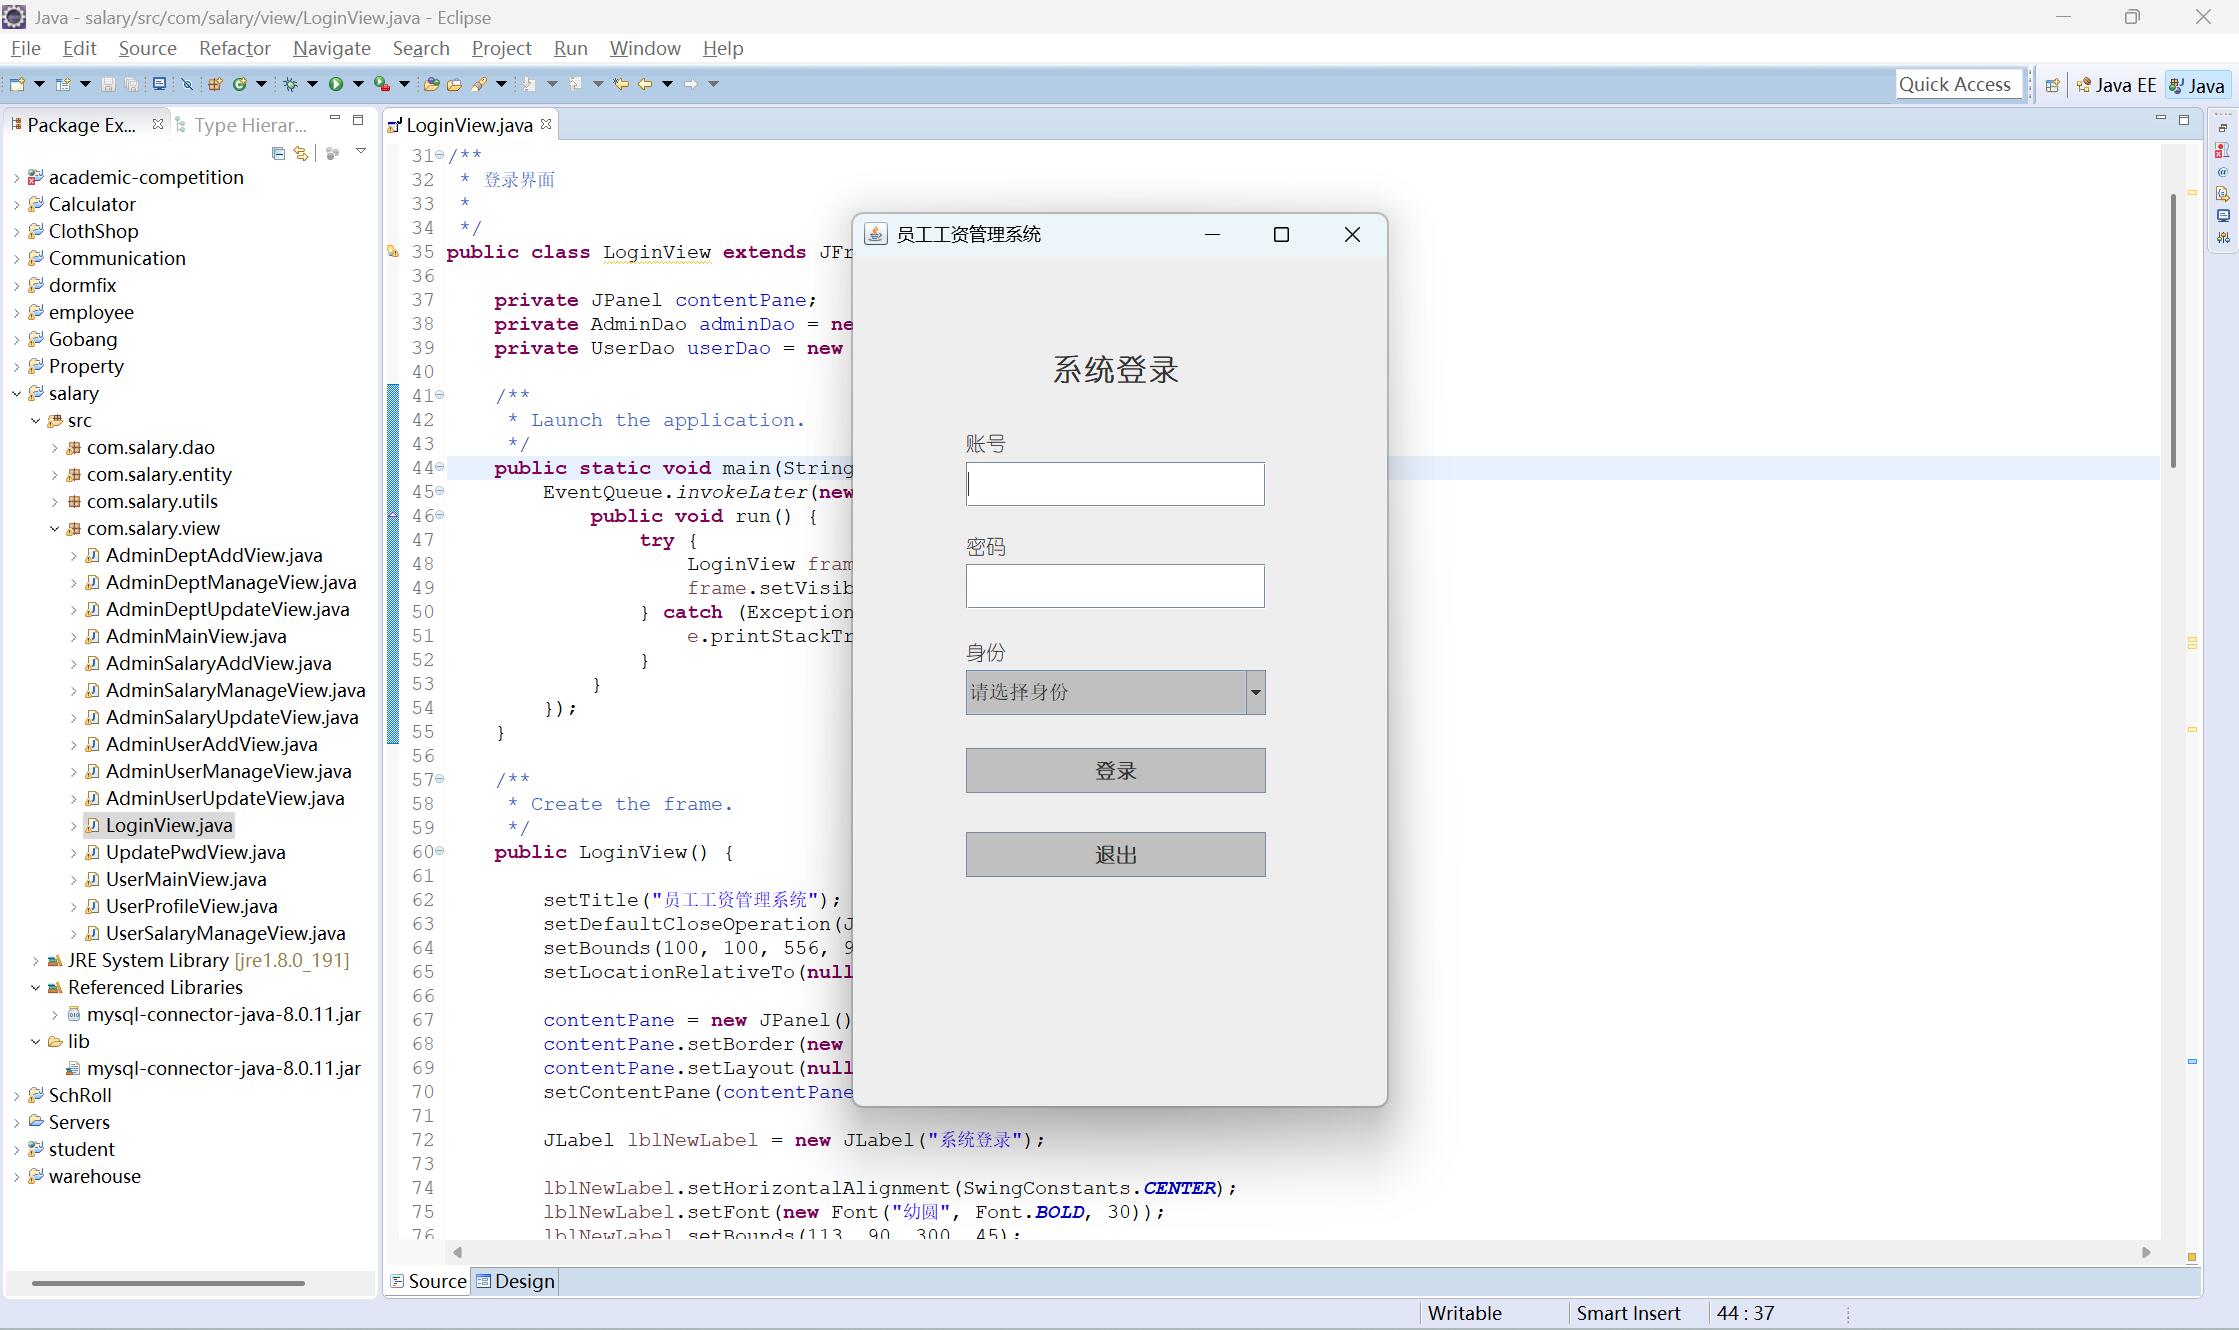This screenshot has height=1330, width=2239.
Task: Open the Console monitor icon on right trim
Action: click(2222, 216)
